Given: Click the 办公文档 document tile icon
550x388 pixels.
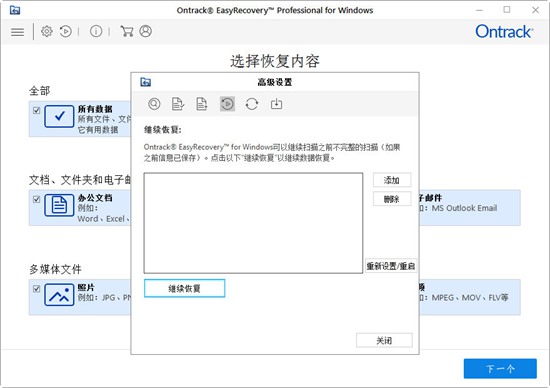Looking at the screenshot, I should click(59, 205).
